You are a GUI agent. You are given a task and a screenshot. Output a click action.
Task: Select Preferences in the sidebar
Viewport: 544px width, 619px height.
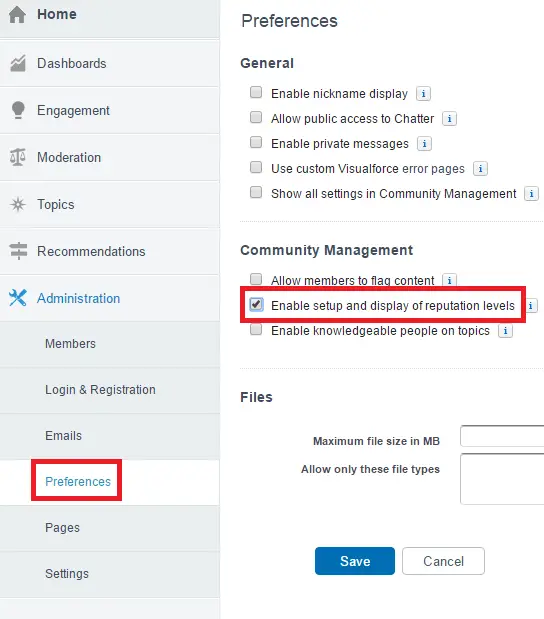(78, 482)
